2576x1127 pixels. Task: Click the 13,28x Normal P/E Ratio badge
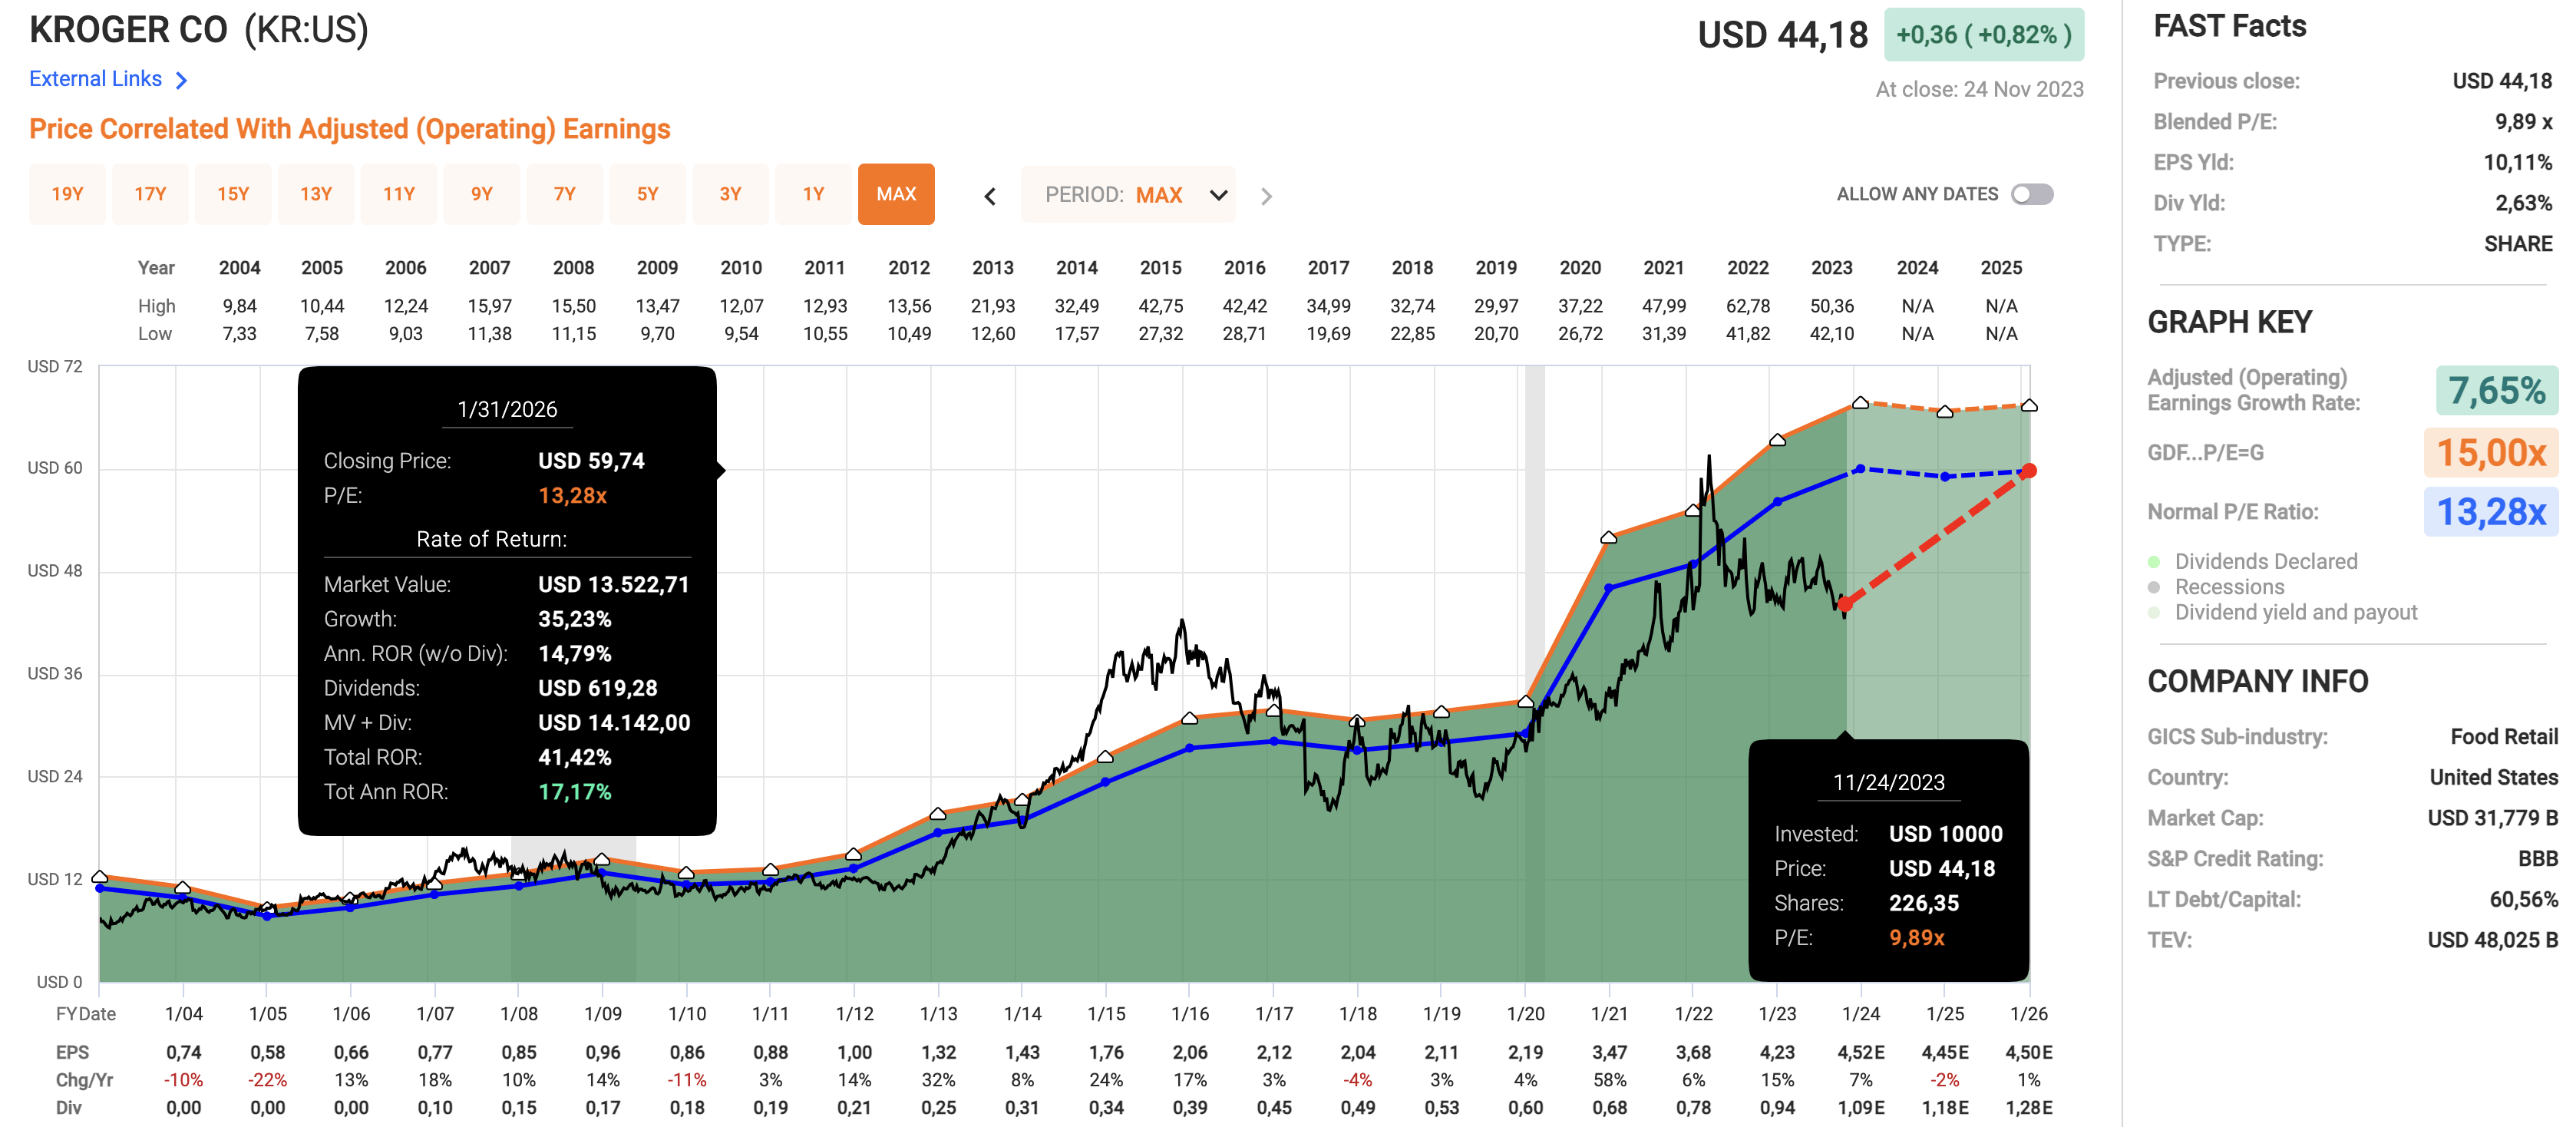click(2491, 512)
